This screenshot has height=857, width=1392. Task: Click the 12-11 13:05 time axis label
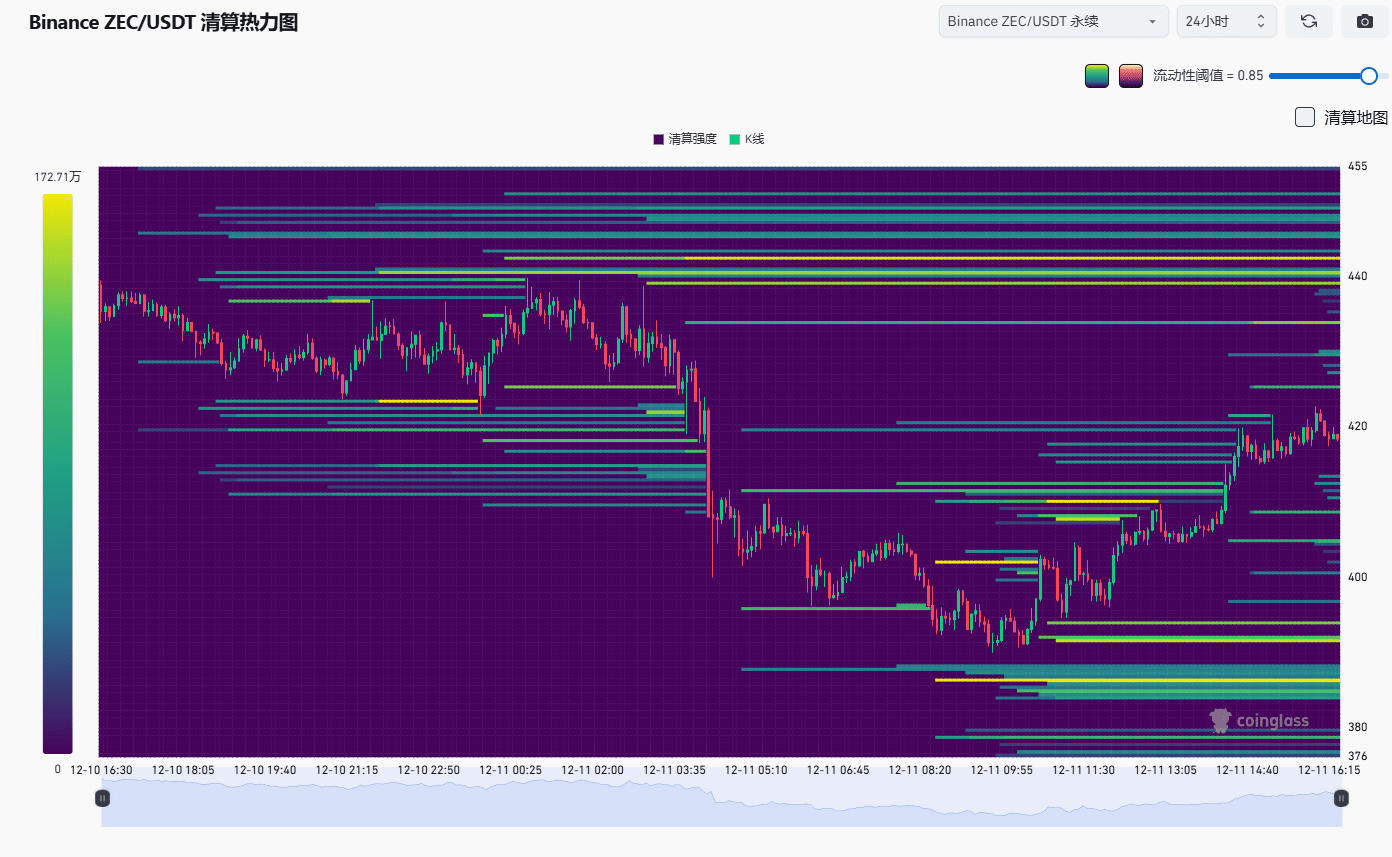coord(1166,770)
